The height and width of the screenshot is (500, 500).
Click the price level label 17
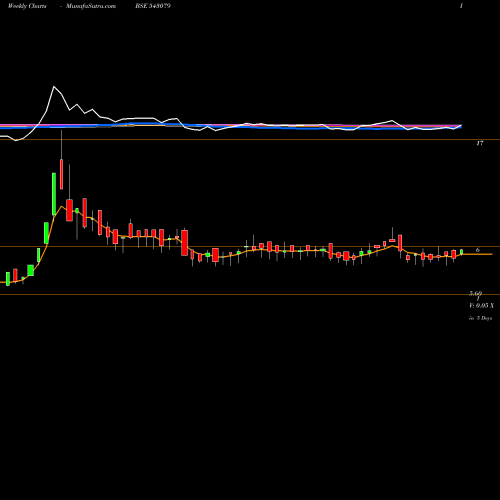[x=480, y=143]
